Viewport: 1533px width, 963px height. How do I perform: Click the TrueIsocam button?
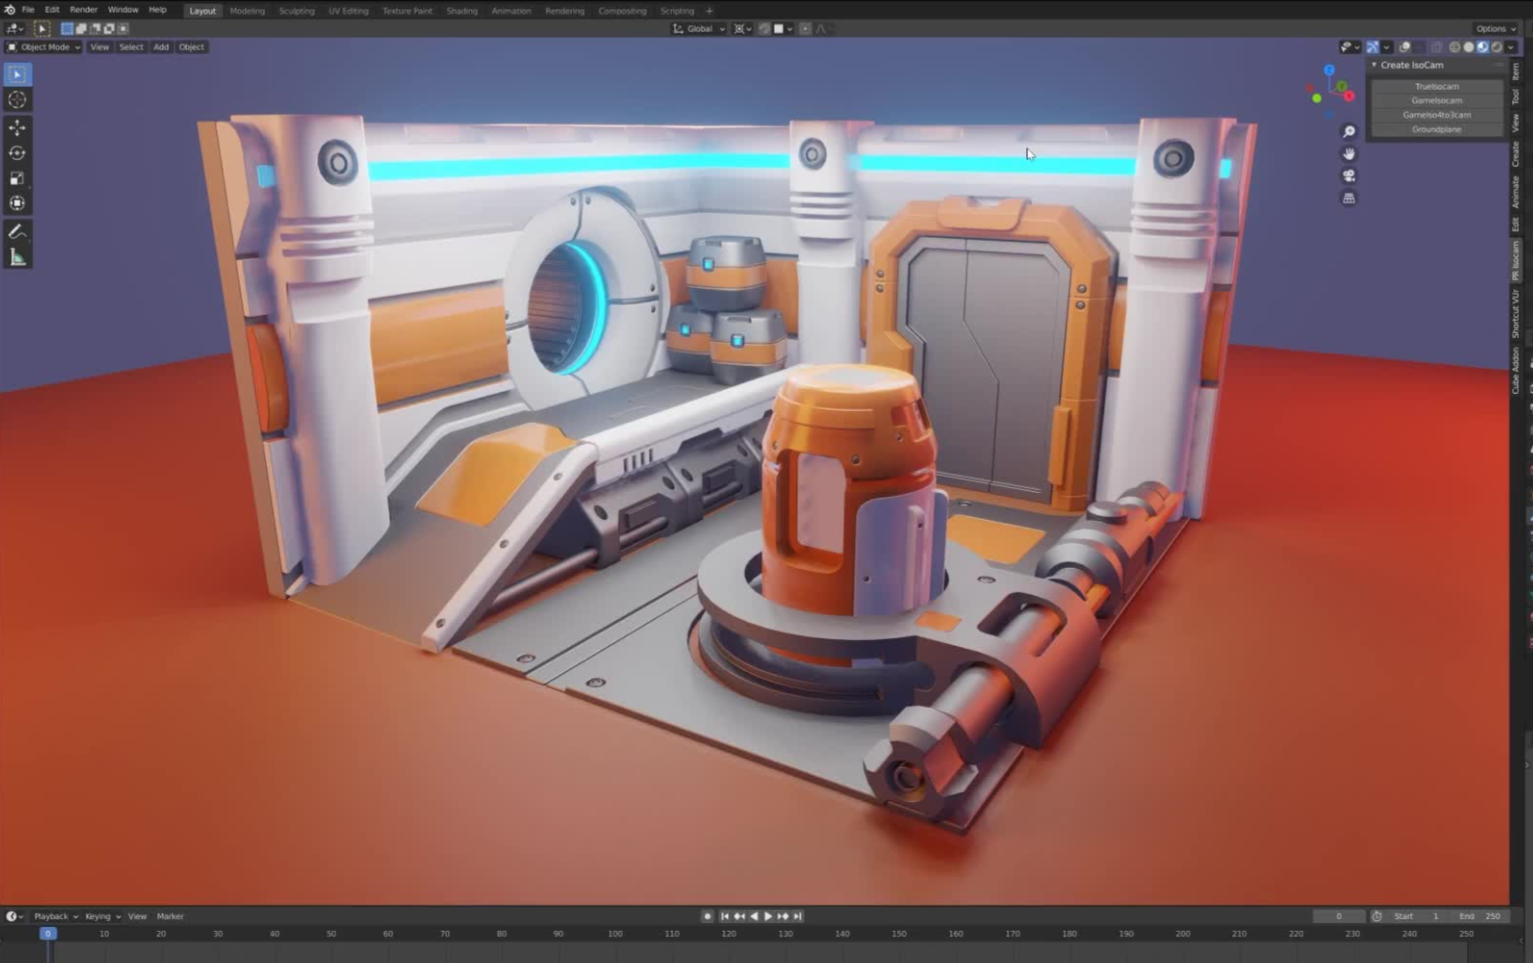point(1436,86)
